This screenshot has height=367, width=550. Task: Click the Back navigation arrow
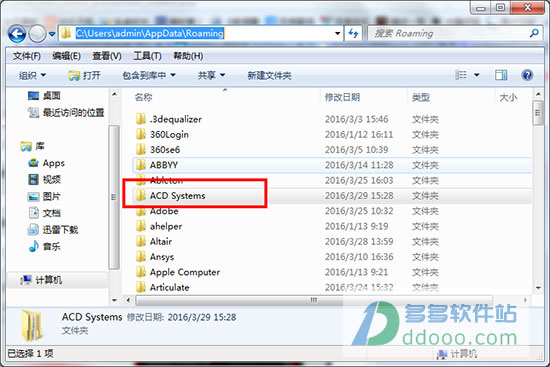click(x=17, y=34)
